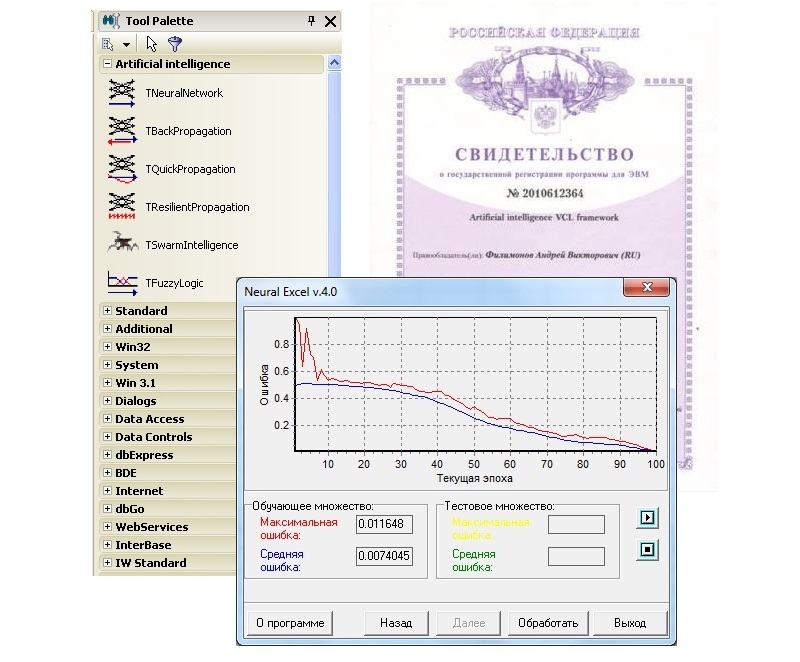
Task: Click the TBackPropagation label text
Action: 188,131
